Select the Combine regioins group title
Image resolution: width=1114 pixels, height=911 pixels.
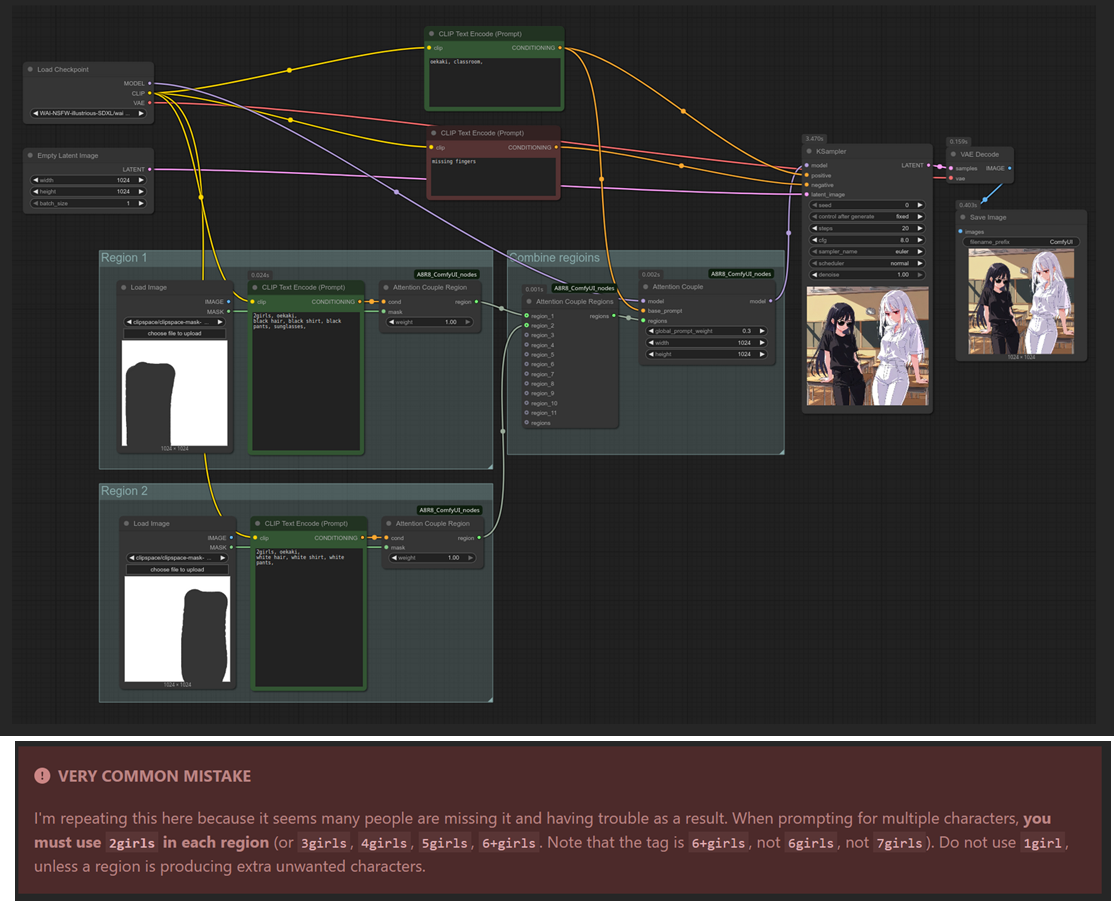tap(554, 258)
